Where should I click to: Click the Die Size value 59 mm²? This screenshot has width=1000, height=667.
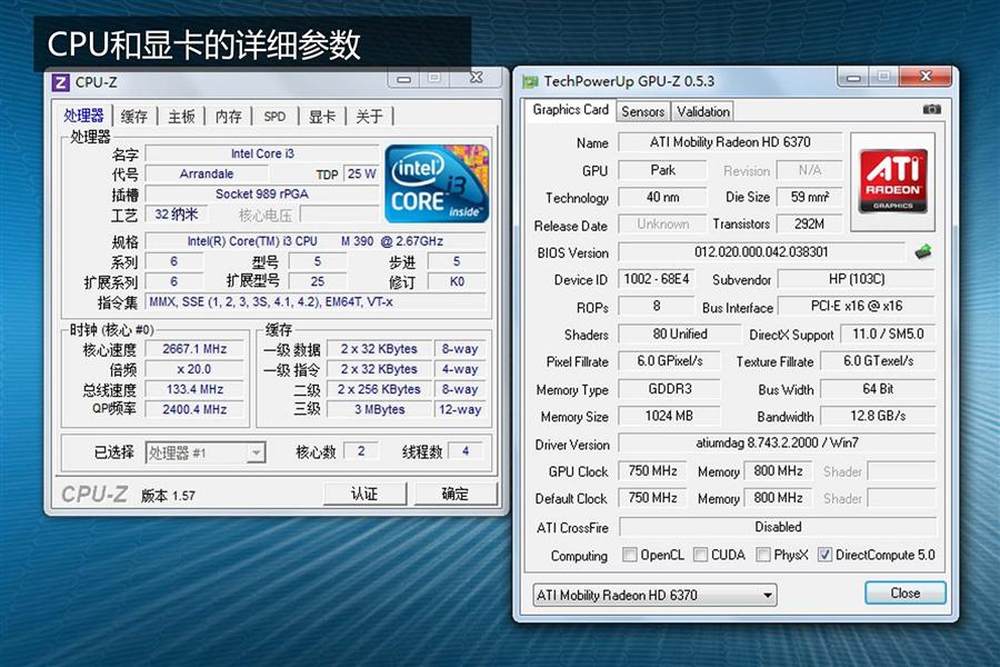tap(809, 197)
